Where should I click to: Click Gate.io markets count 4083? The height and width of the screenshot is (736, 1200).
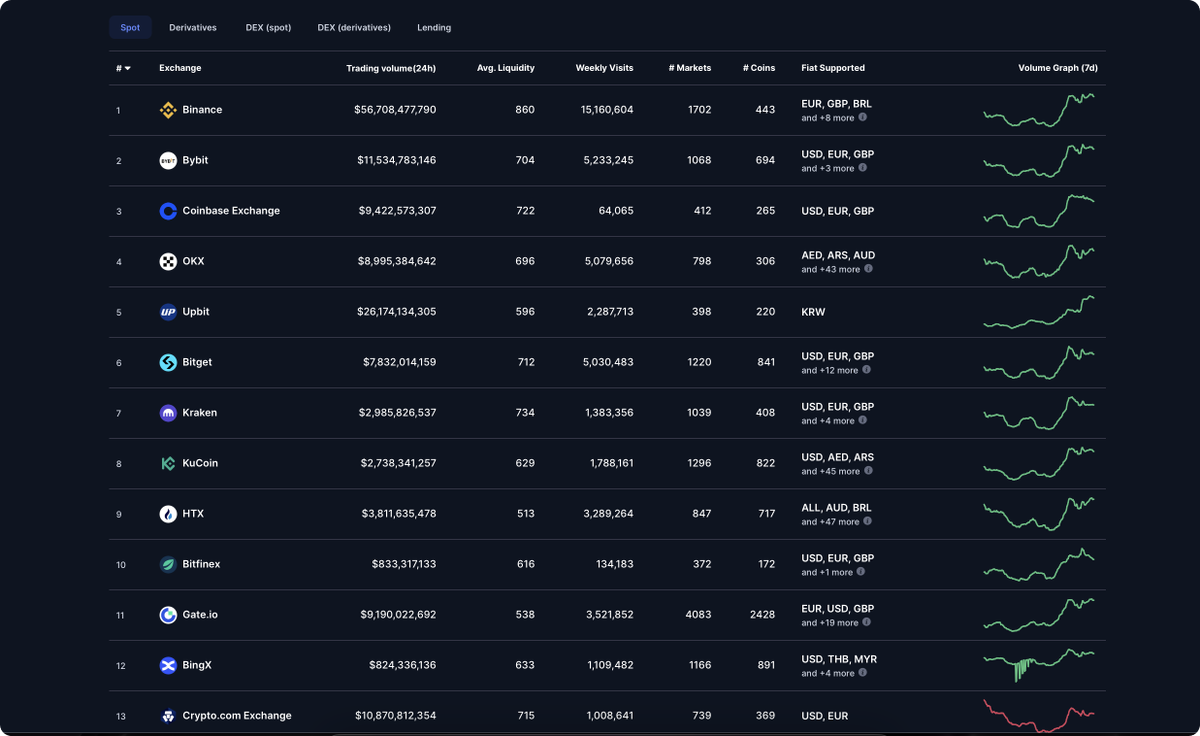tap(698, 615)
